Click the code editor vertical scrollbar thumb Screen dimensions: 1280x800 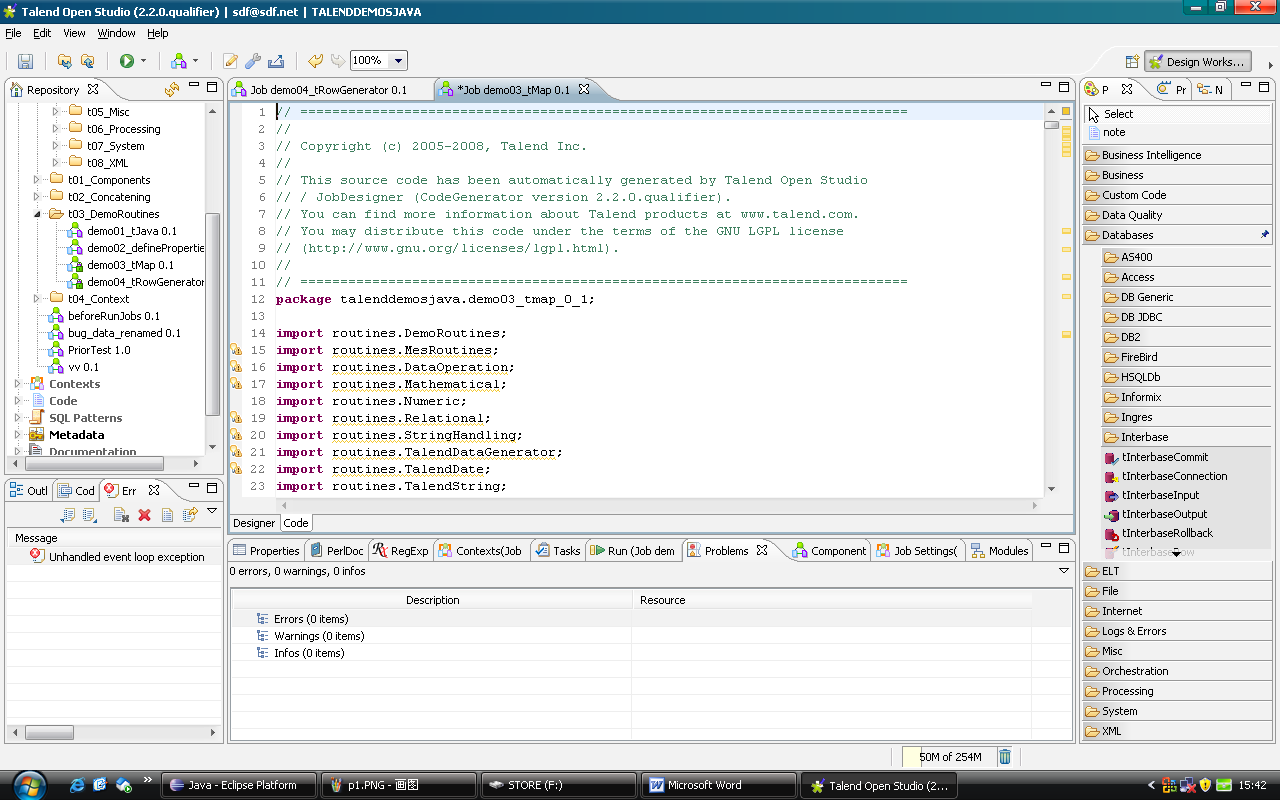click(1051, 125)
